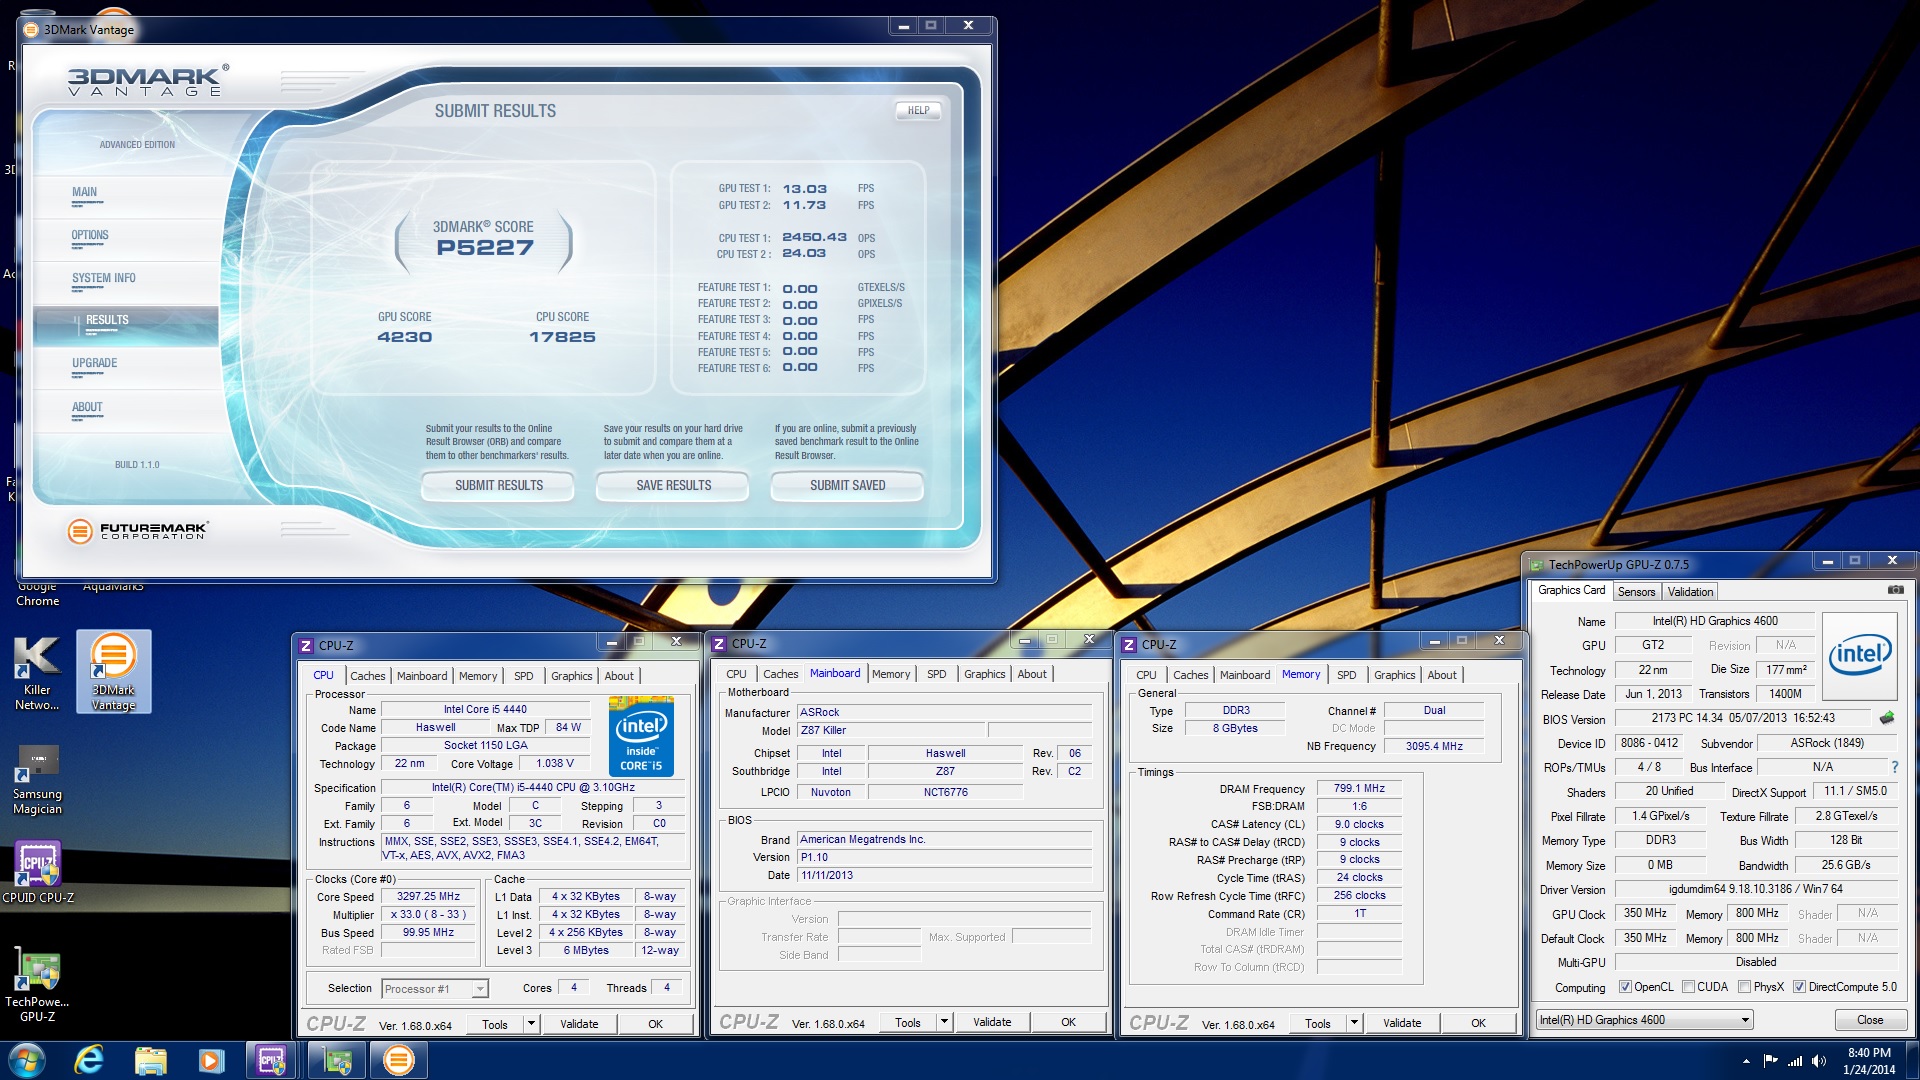Screen dimensions: 1920x1080
Task: Open Samsung Magician desktop icon
Action: (37, 779)
